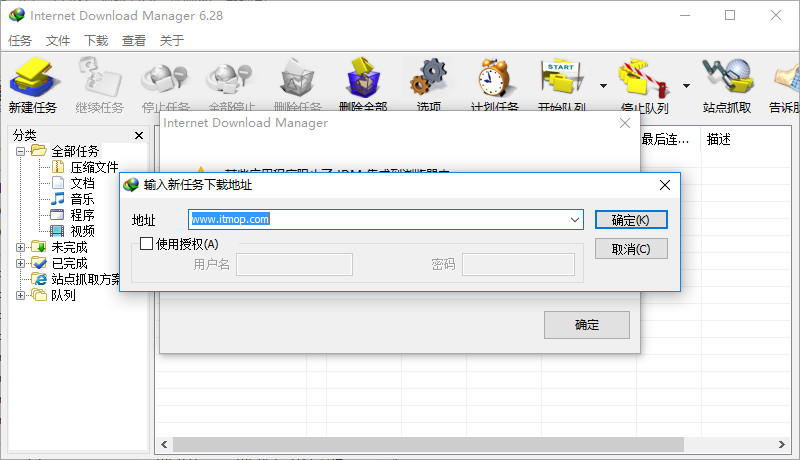Click the 删除全部 delete all toolbar icon
Viewport: 800px width, 460px height.
click(x=363, y=78)
